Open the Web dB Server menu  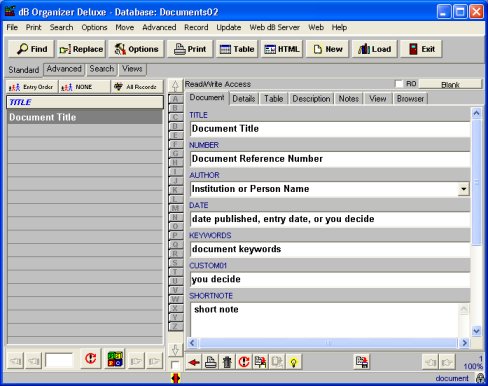coord(275,27)
